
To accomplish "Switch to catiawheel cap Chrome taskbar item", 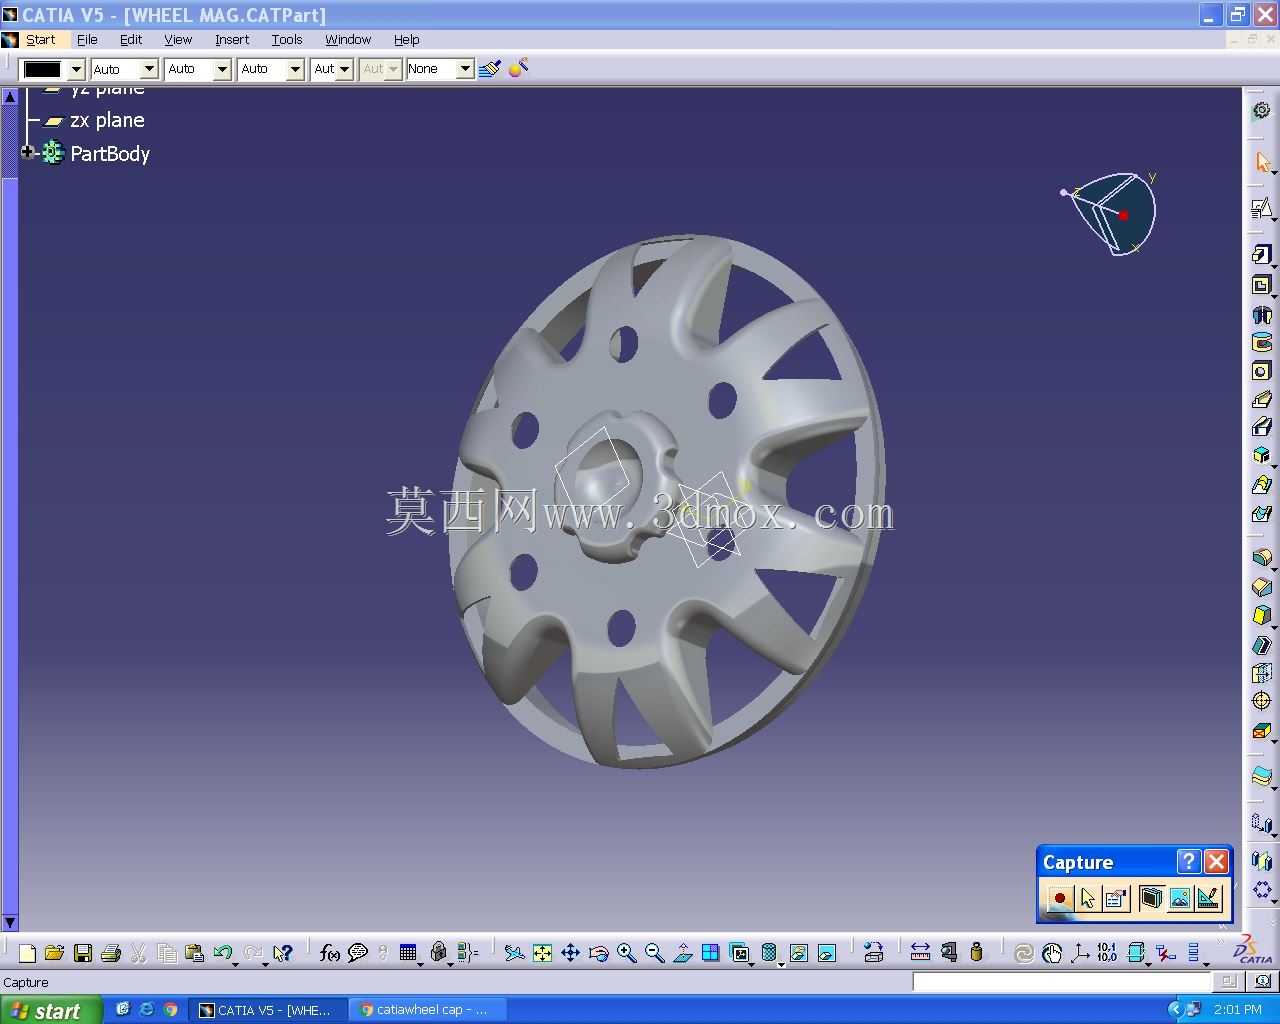I will coord(425,1010).
